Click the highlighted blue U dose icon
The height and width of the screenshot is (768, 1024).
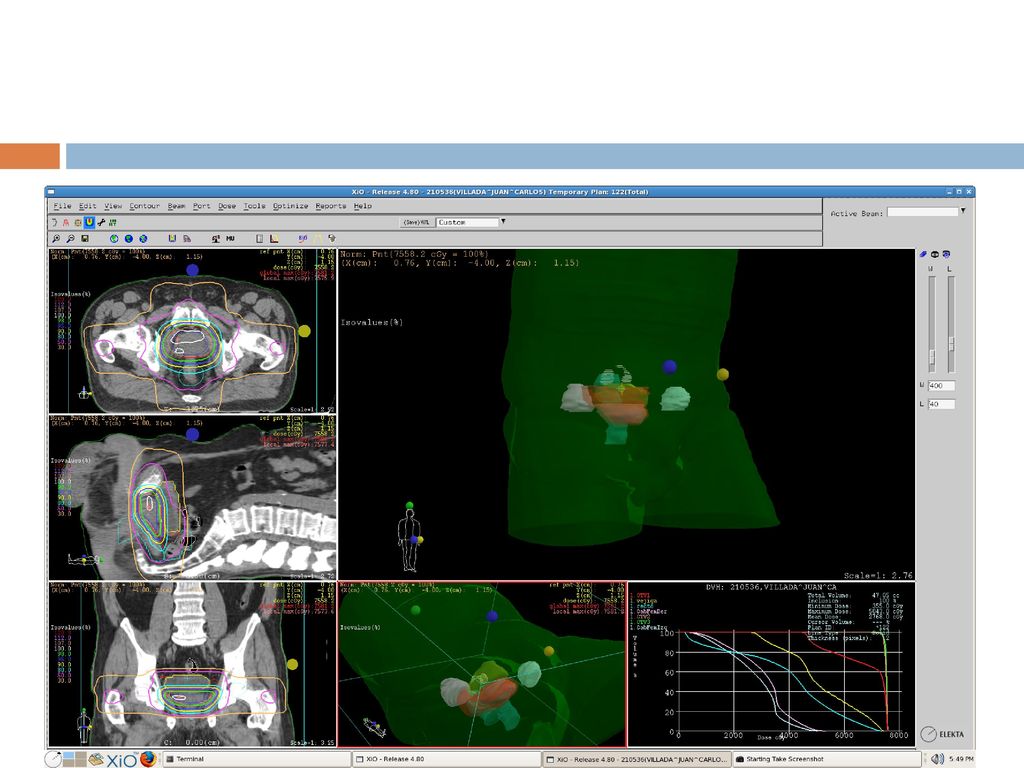[x=89, y=223]
